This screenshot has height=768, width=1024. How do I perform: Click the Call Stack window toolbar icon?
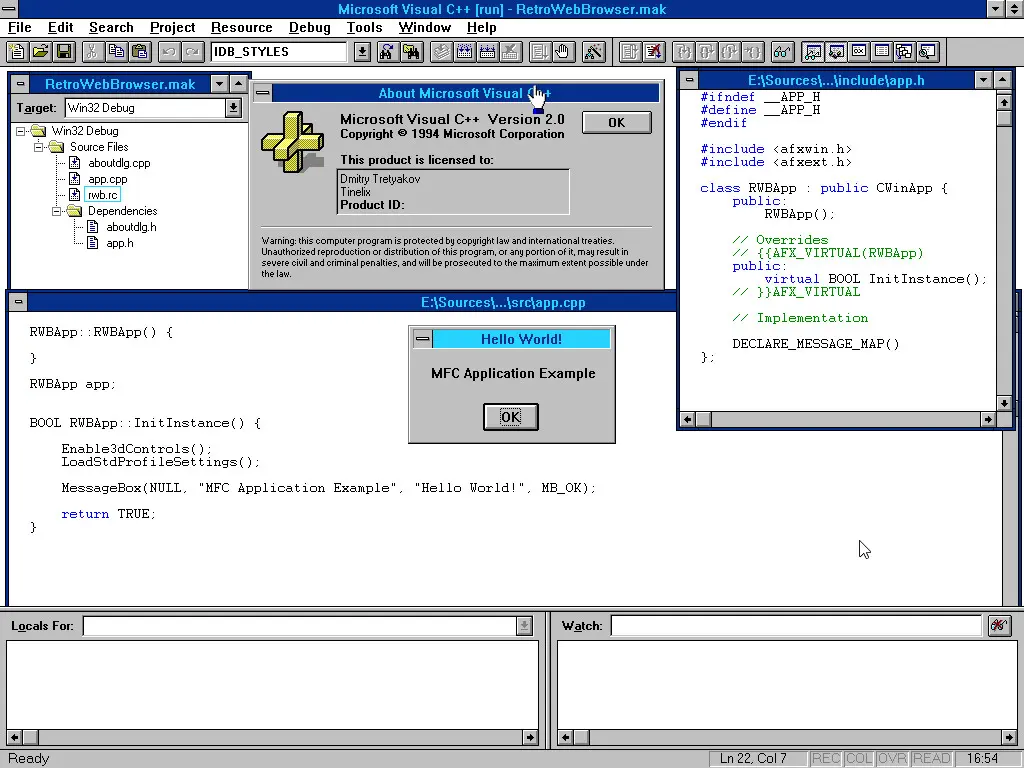[x=904, y=52]
